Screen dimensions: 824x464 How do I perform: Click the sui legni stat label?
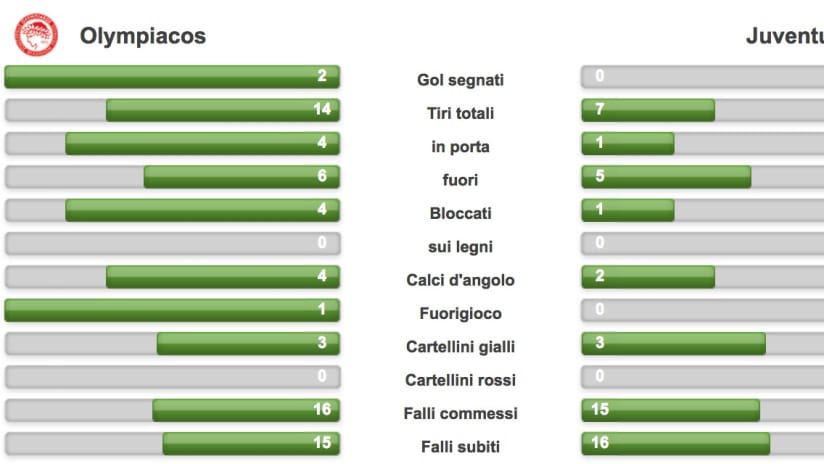point(460,246)
